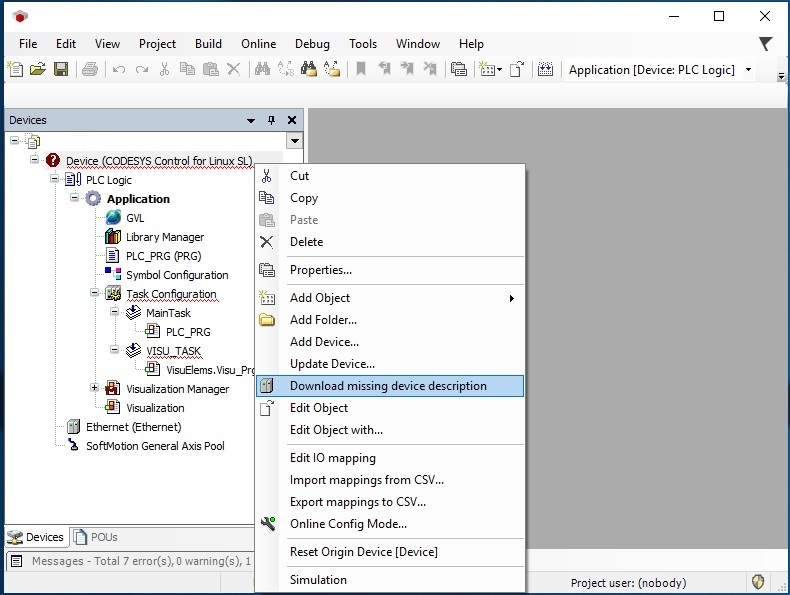Click the Save floppy disk toolbar icon
Image resolution: width=790 pixels, height=595 pixels.
click(61, 70)
